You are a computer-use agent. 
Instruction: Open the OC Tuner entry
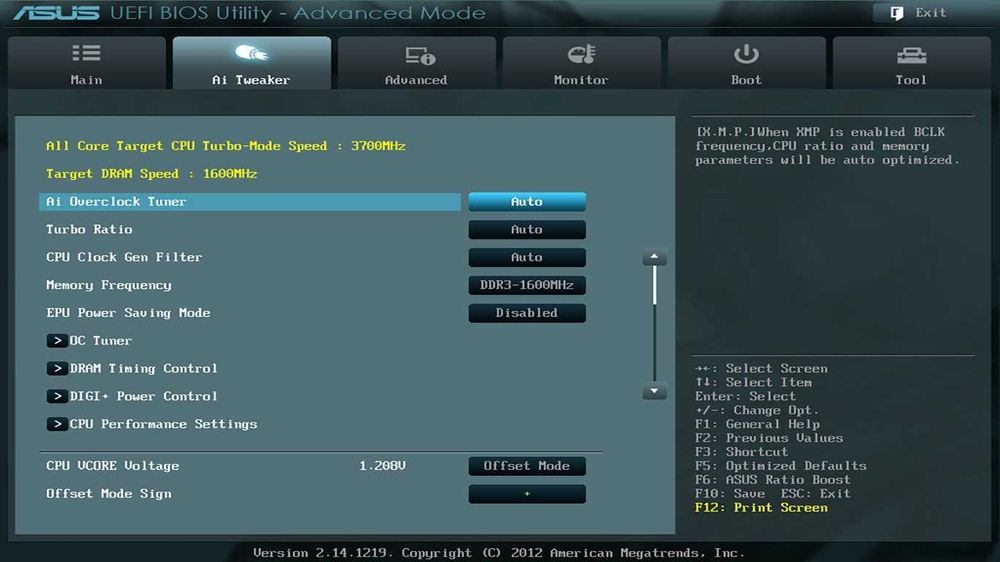[101, 341]
